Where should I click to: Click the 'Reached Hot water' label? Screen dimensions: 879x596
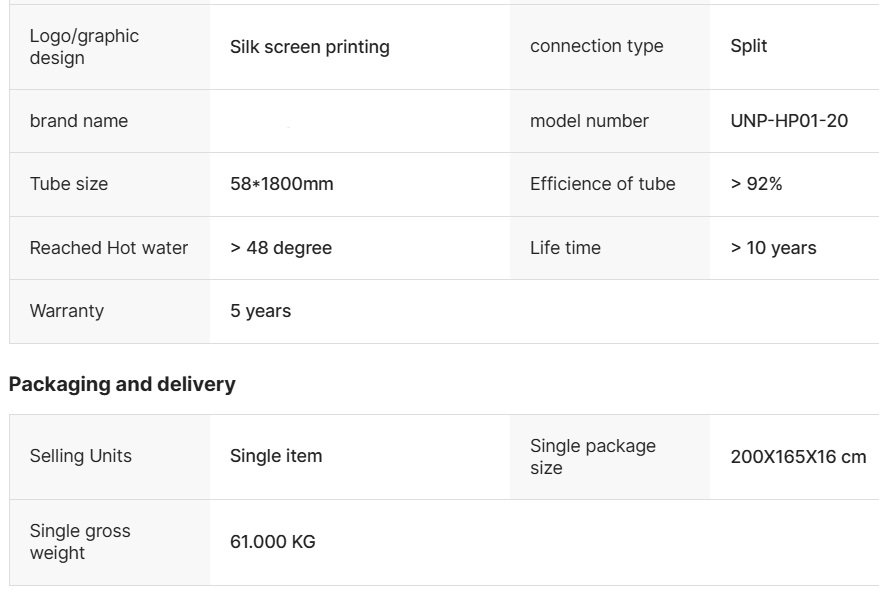pos(108,248)
